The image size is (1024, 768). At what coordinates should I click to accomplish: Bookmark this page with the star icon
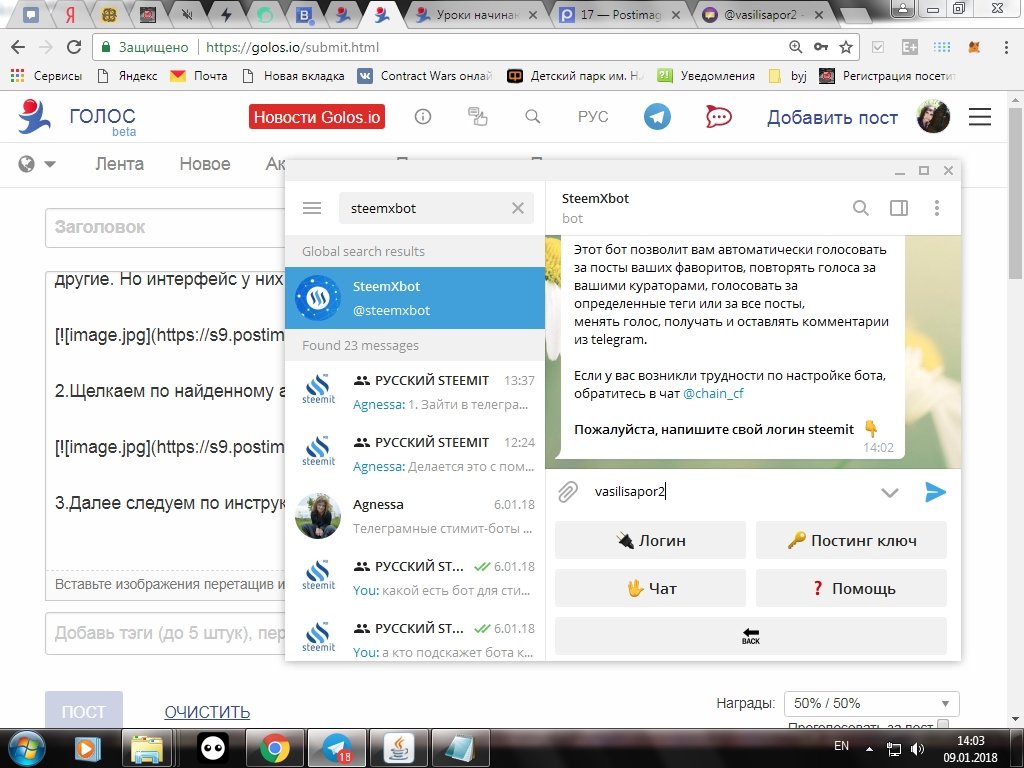846,47
